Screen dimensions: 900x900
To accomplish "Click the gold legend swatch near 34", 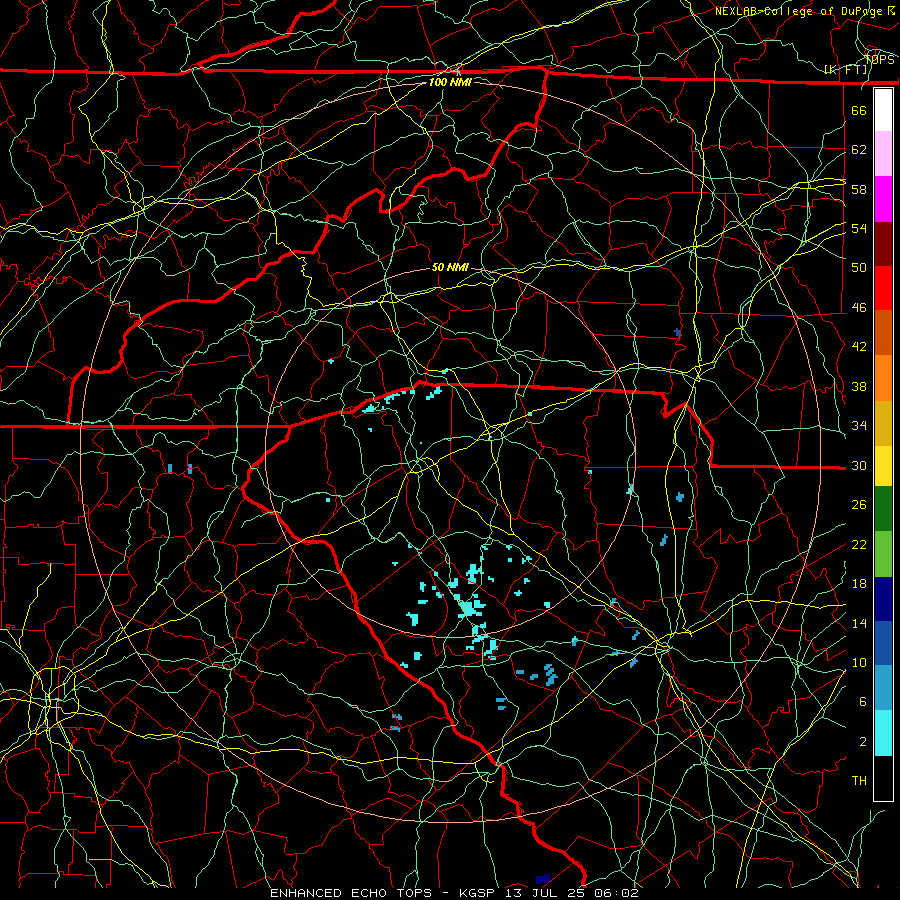I will (883, 423).
